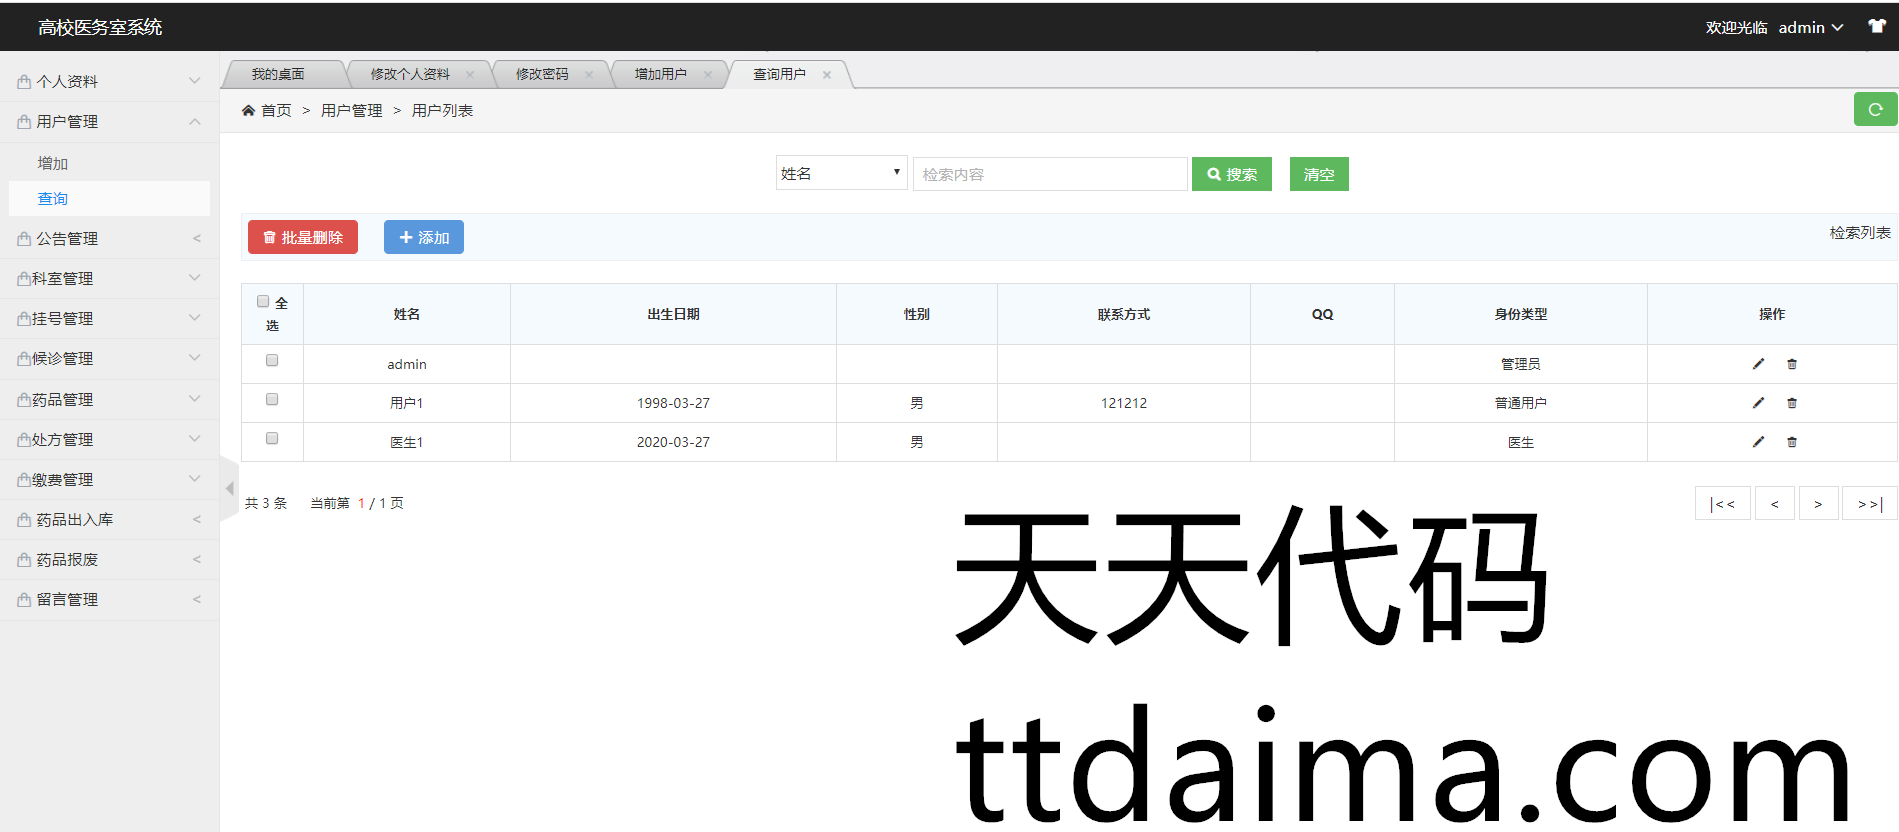Viewport: 1899px width, 832px height.
Task: Open the 我的桌面 tab
Action: [x=278, y=74]
